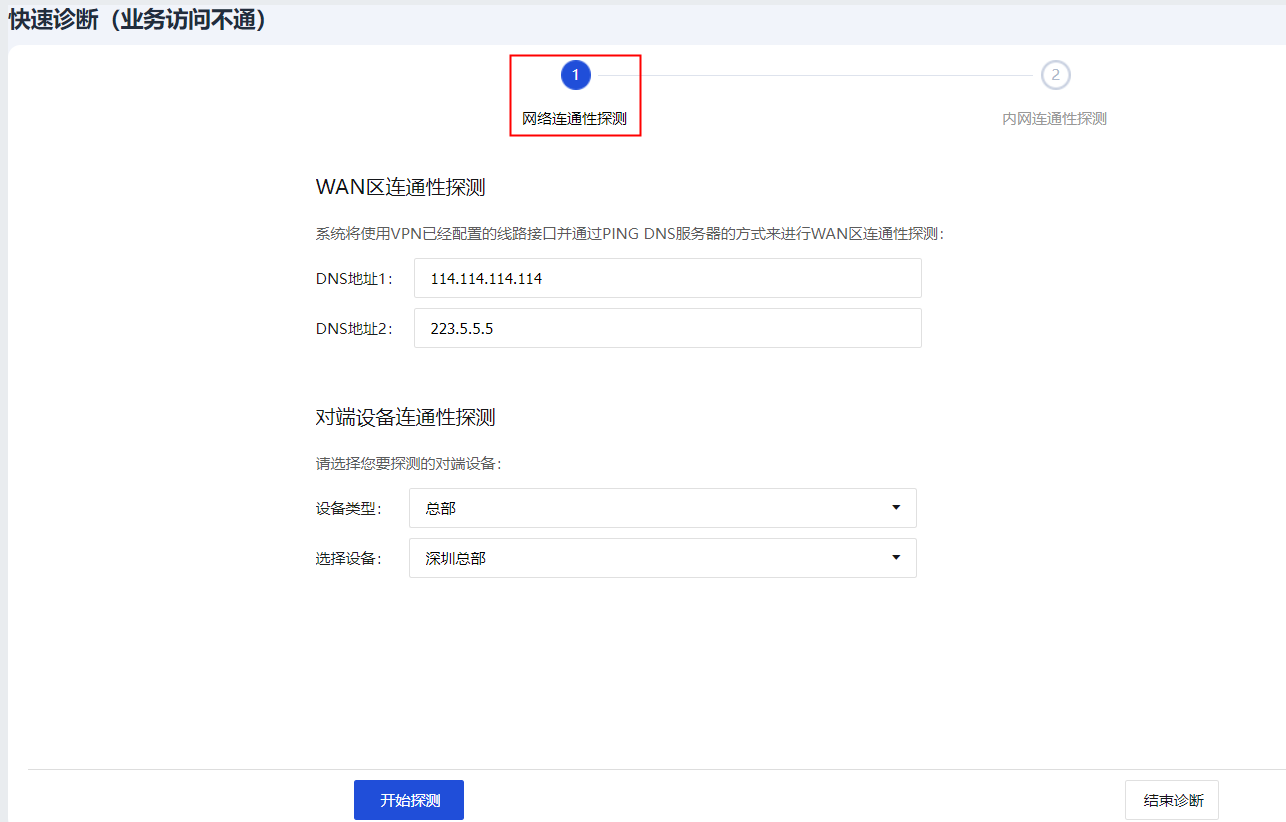Click the 选择设备 label
The width and height of the screenshot is (1286, 822).
348,558
